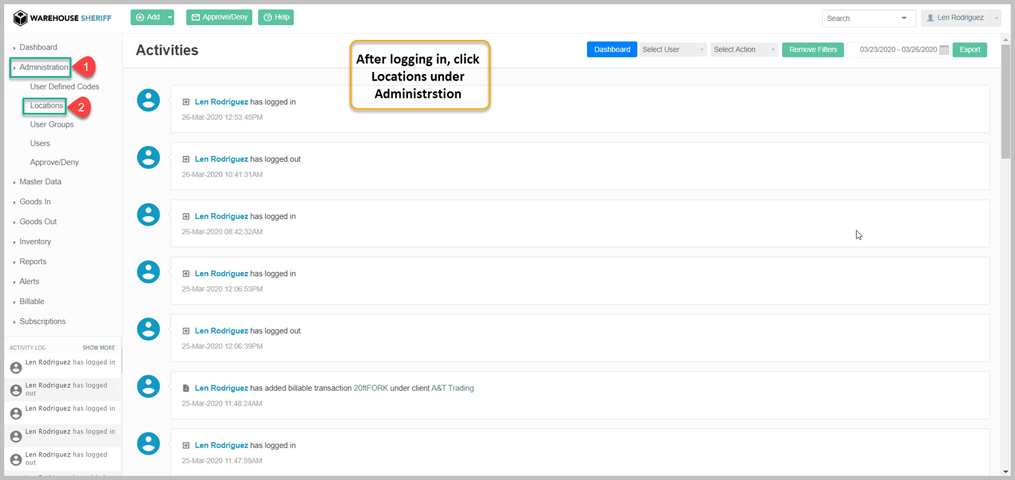Screen dimensions: 1015x480
Task: Select User Groups in the sidebar
Action: coord(52,124)
